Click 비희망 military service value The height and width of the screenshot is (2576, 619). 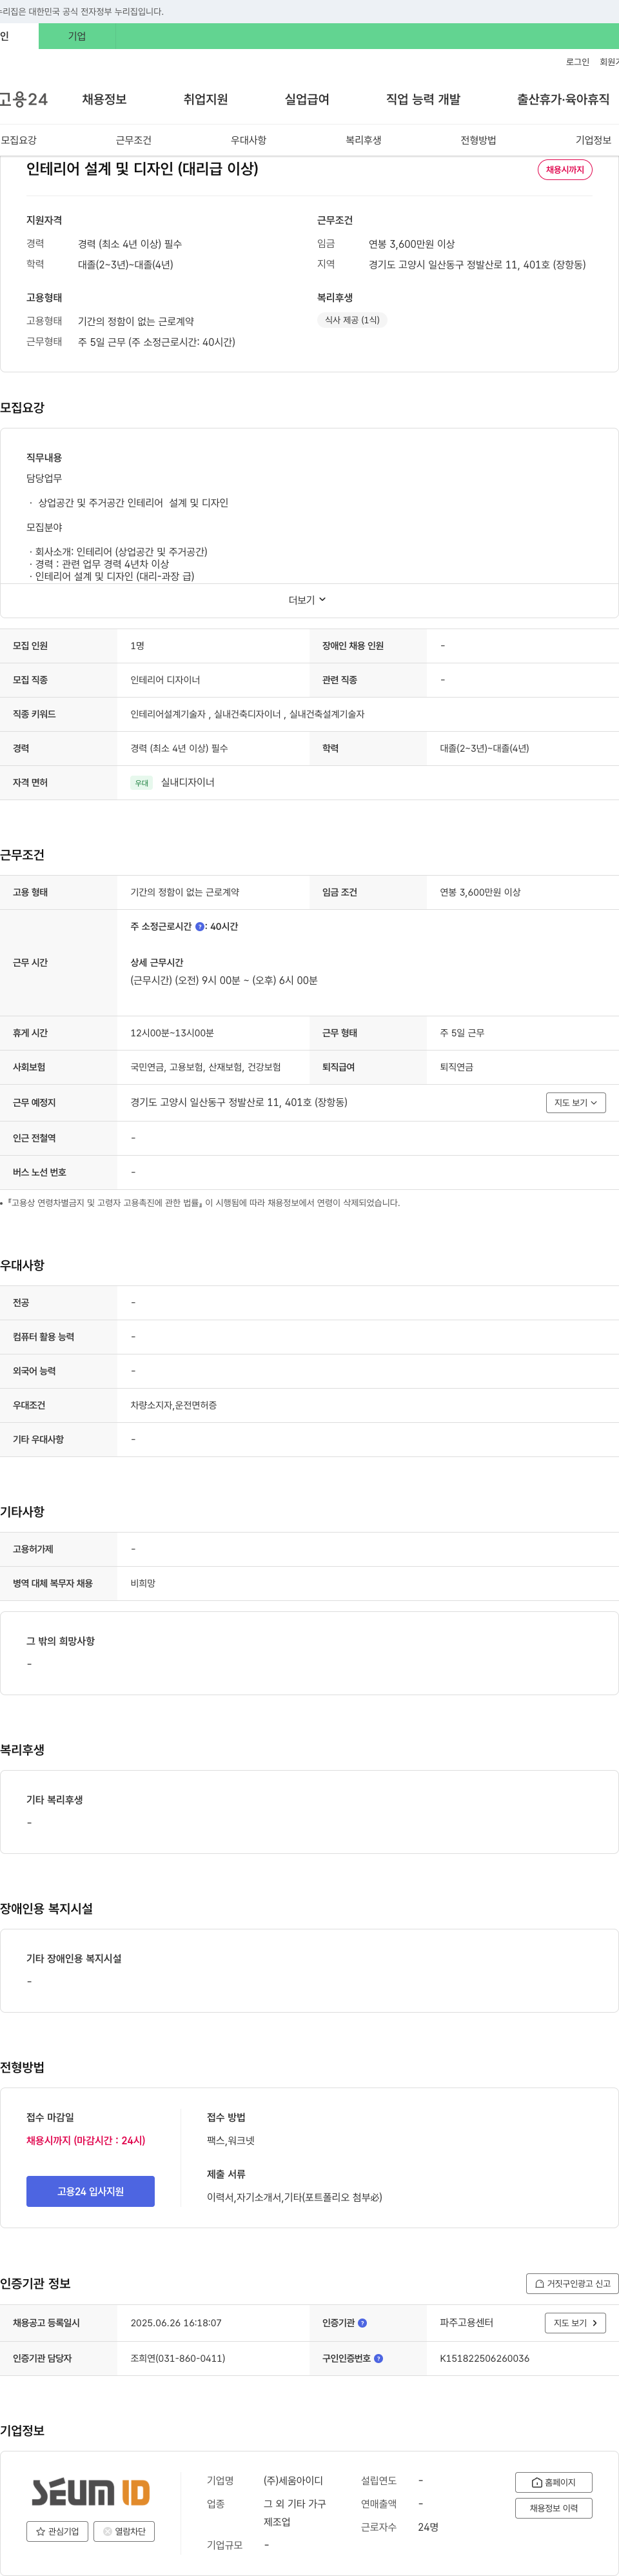coord(143,1583)
